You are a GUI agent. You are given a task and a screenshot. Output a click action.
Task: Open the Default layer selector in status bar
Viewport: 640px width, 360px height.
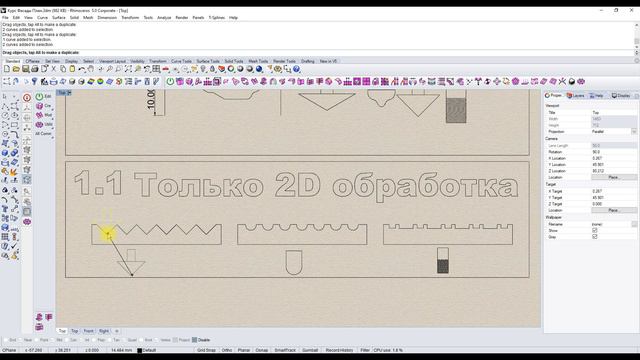tap(149, 350)
